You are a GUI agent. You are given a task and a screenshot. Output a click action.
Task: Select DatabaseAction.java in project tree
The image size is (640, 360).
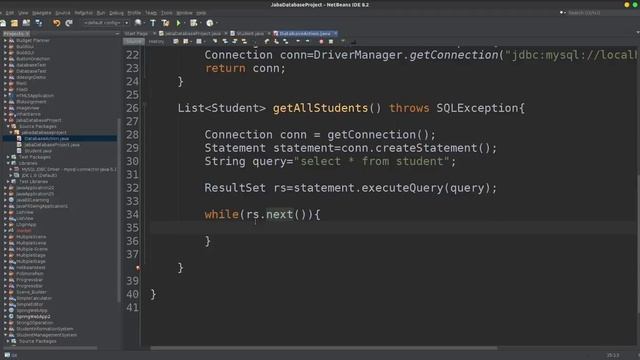pos(47,139)
